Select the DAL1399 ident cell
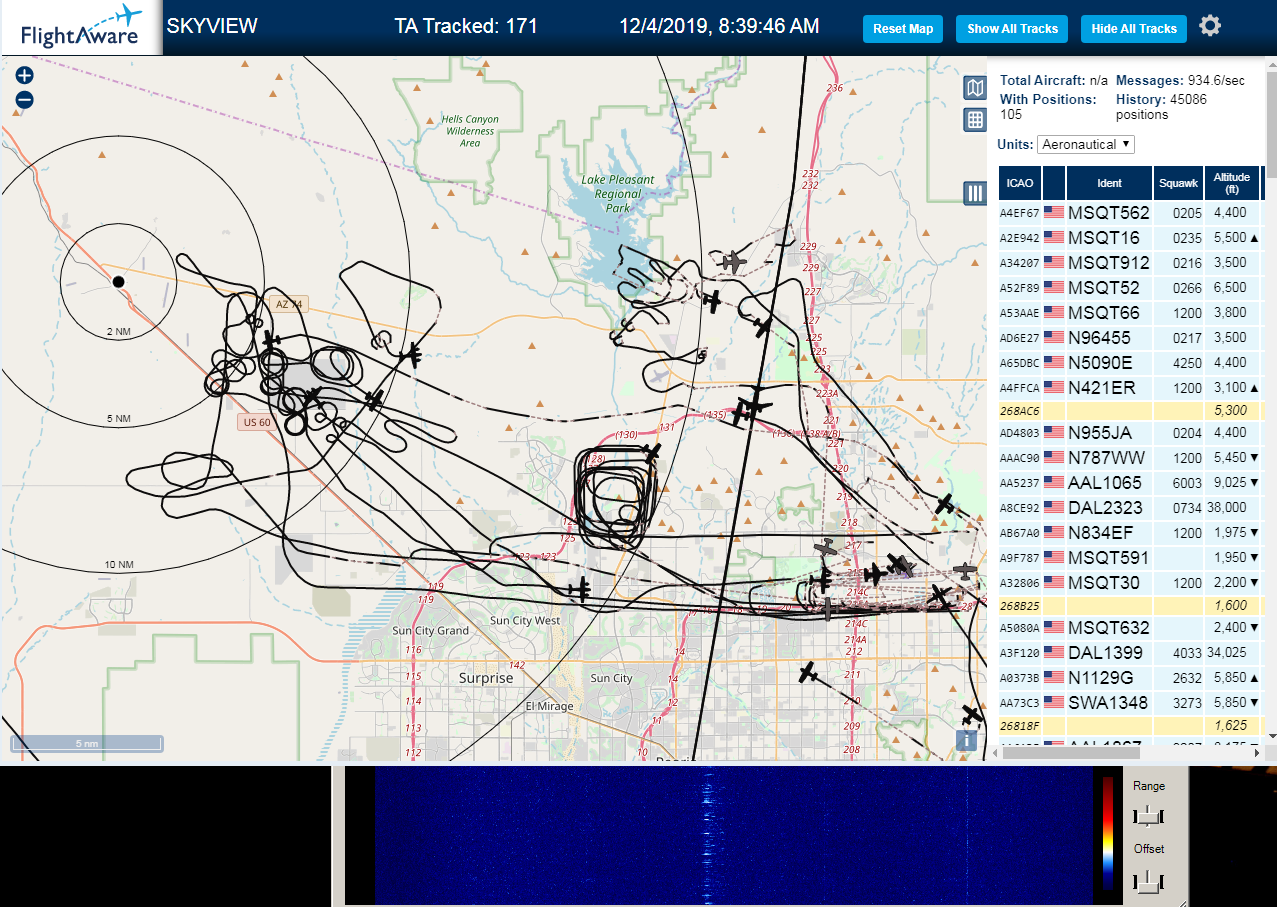1277x907 pixels. point(1108,652)
